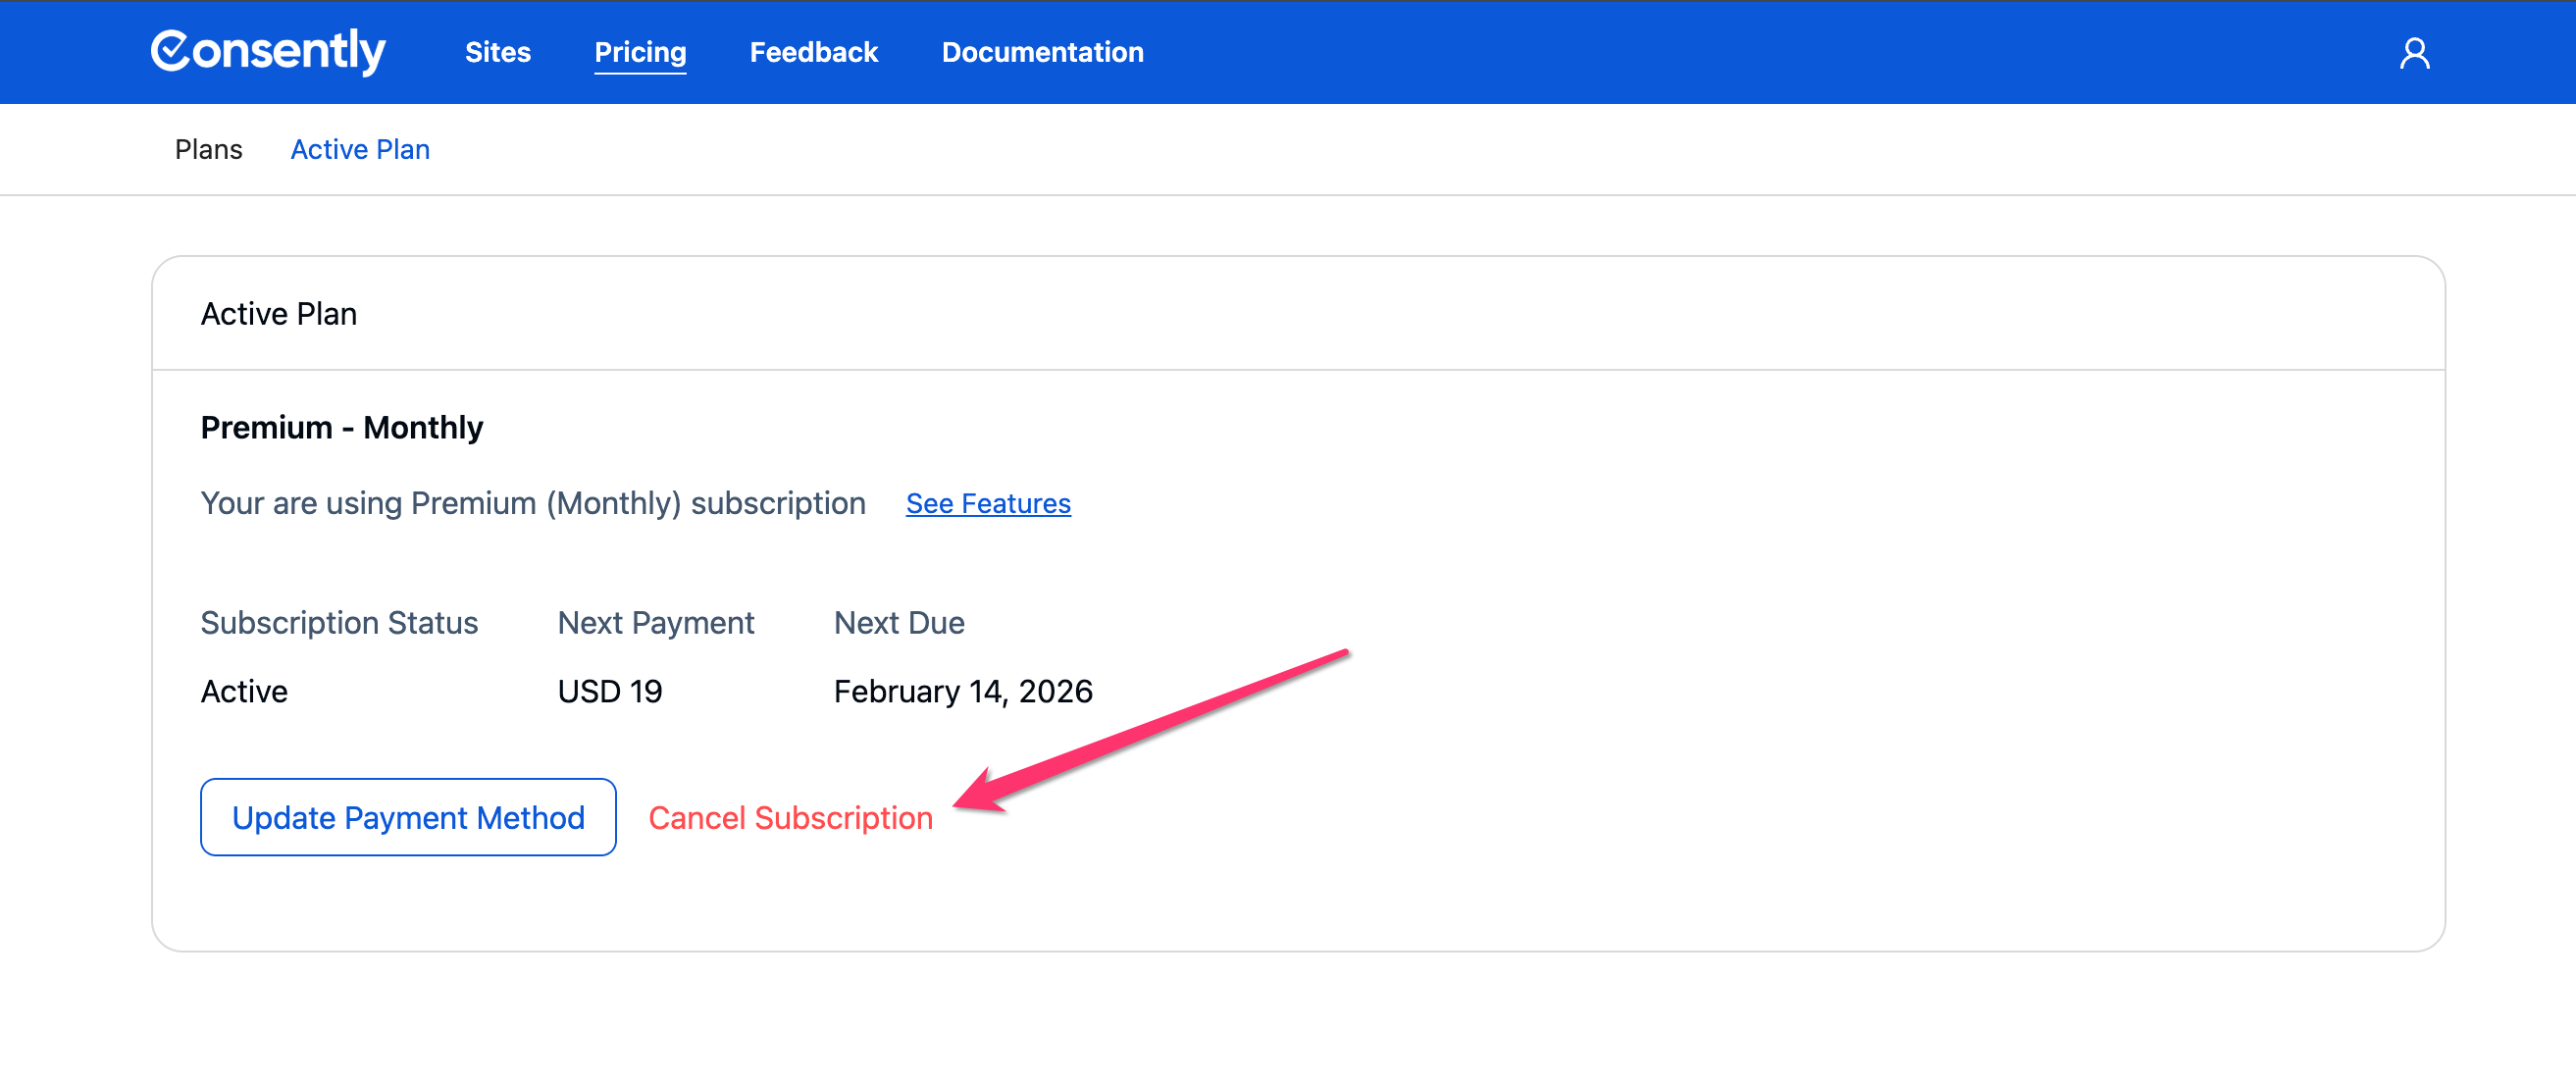Open the Feedback nav link

pos(813,53)
